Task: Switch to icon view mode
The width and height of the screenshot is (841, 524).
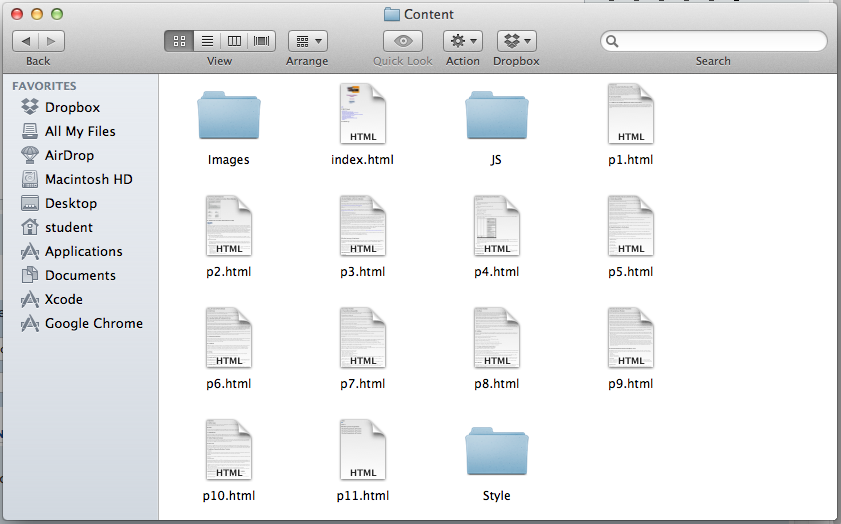Action: (x=179, y=41)
